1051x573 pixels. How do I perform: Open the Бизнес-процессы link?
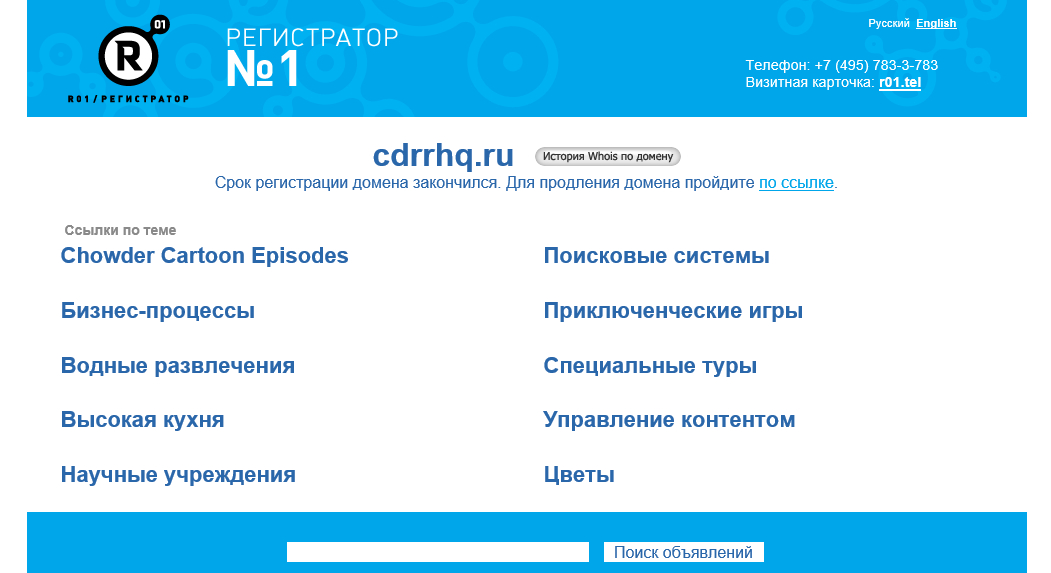click(158, 310)
